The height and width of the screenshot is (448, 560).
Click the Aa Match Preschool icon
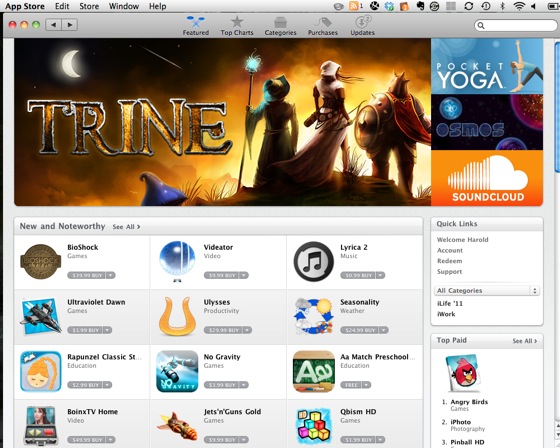[x=314, y=371]
